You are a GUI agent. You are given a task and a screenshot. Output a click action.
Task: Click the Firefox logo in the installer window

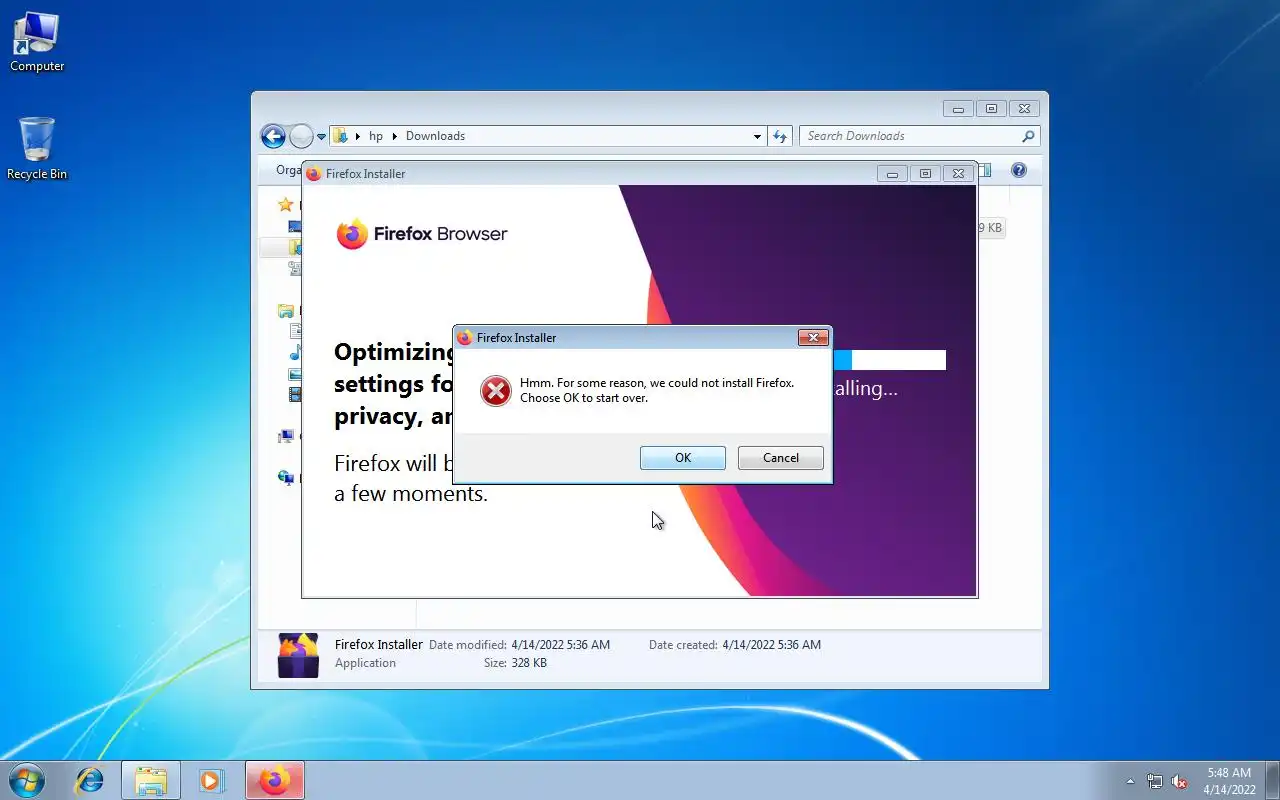tap(352, 234)
